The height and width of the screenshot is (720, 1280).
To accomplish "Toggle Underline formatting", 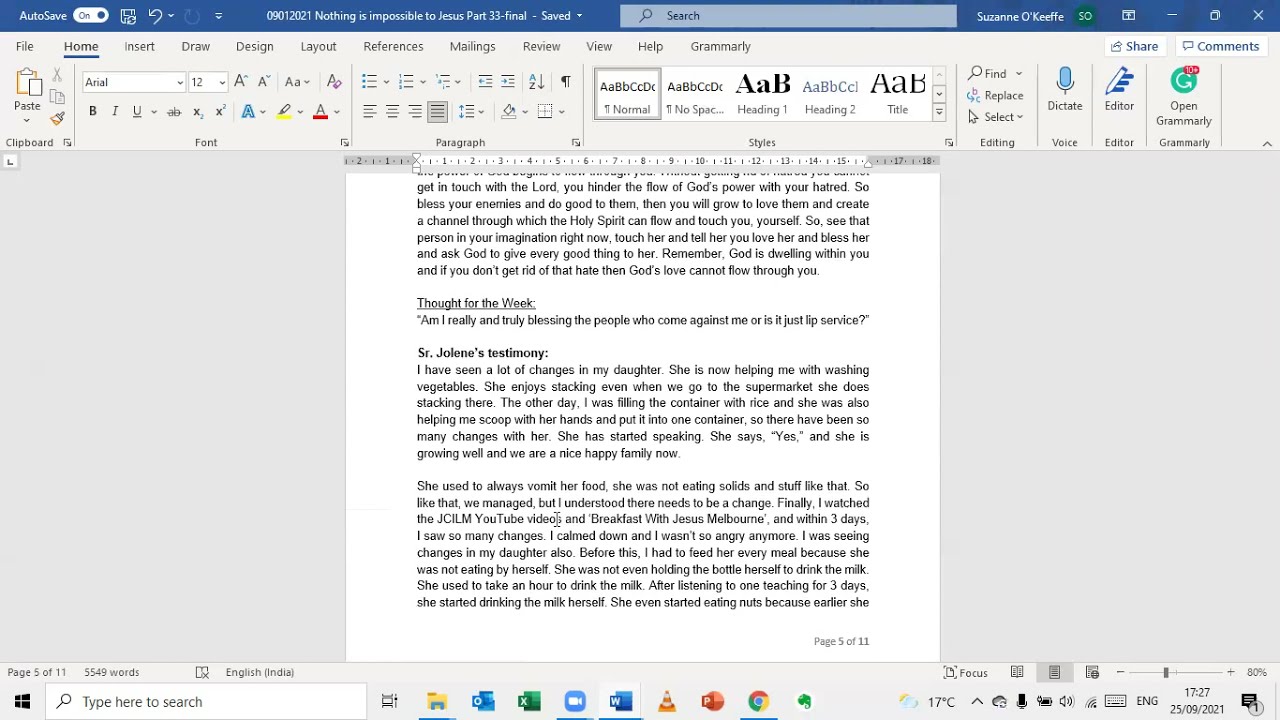I will 137,112.
